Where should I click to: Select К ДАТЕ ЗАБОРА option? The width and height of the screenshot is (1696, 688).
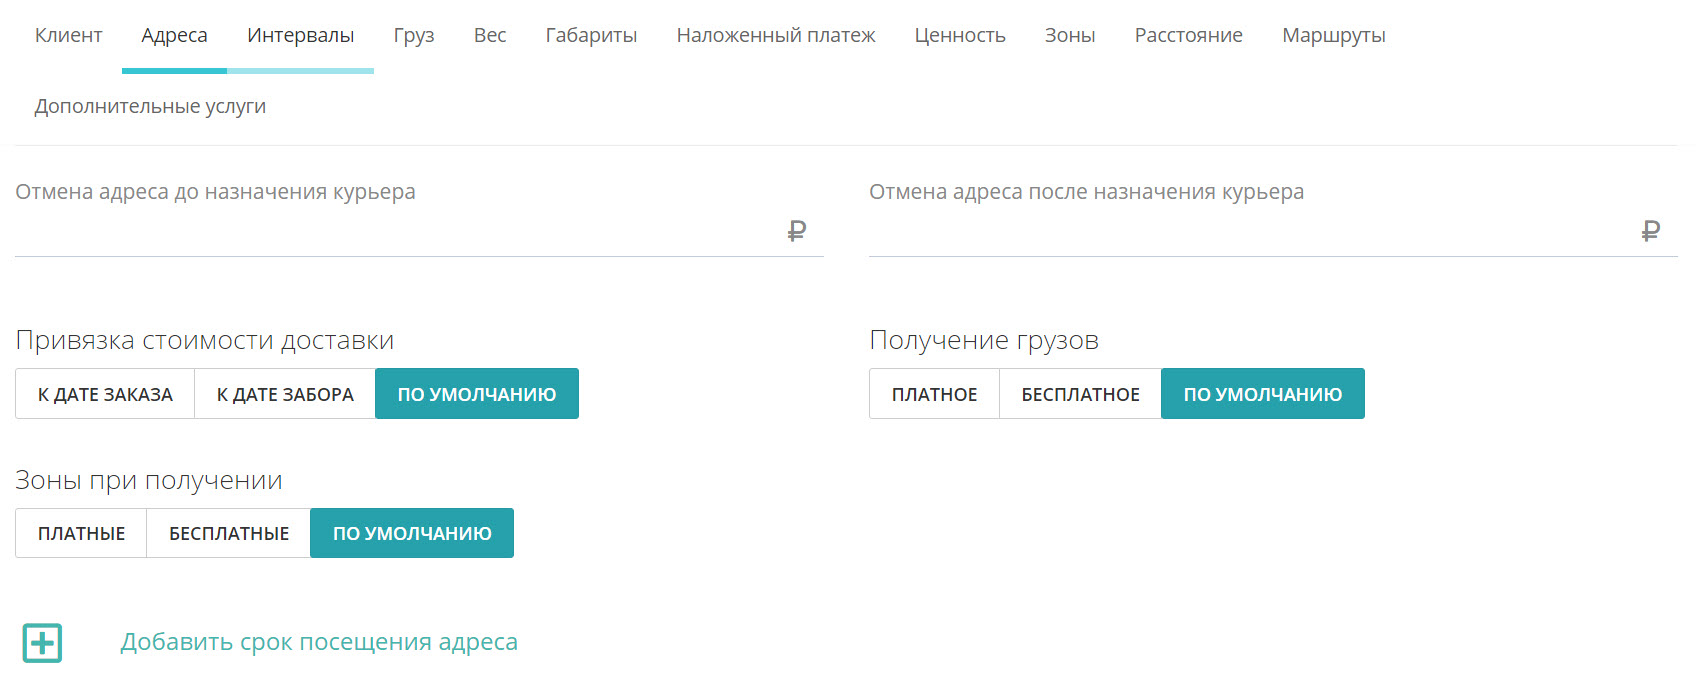285,394
